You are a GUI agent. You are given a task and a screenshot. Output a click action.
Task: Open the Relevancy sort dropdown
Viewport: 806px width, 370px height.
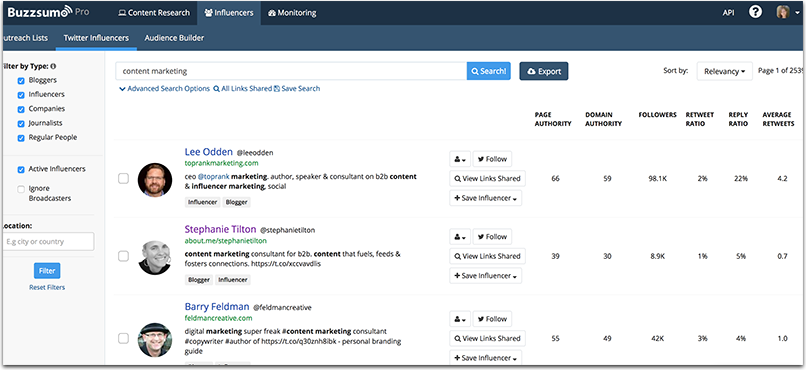(x=724, y=71)
